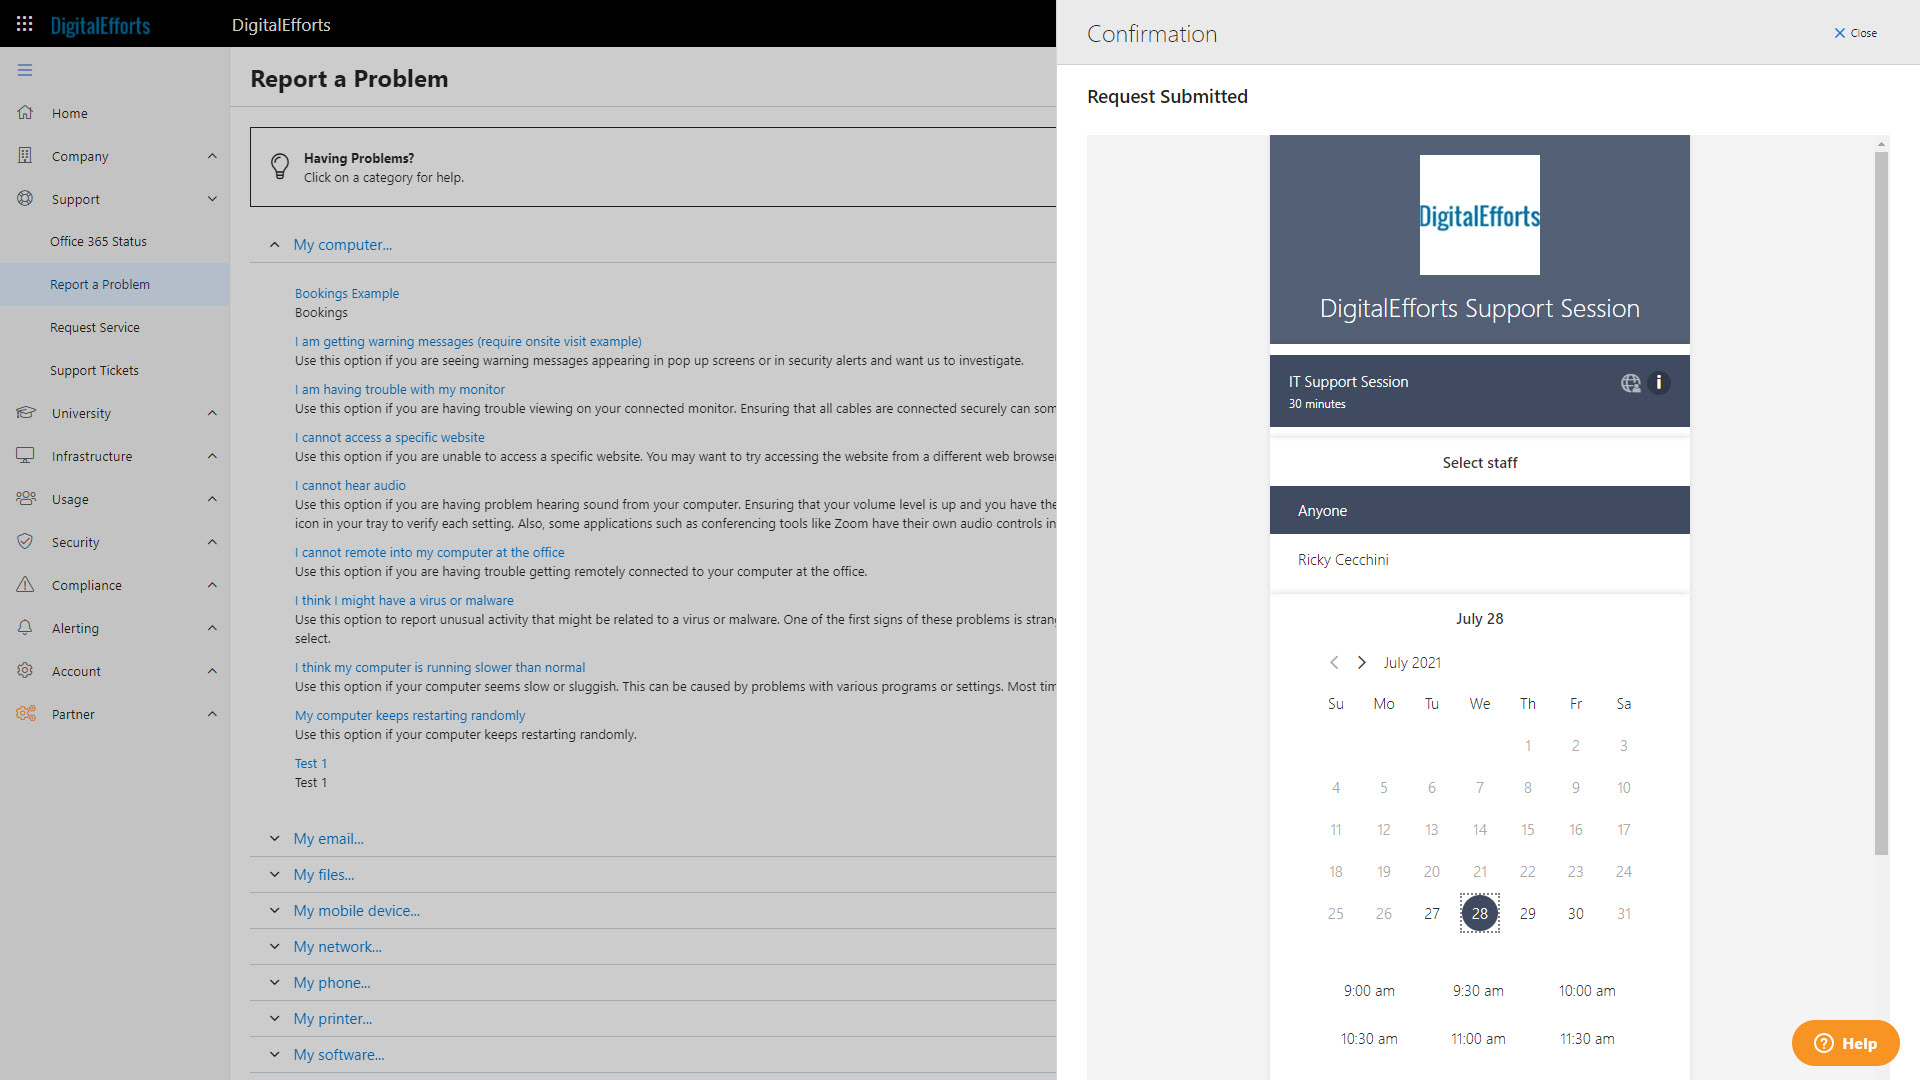Expand the My printer... category
The width and height of the screenshot is (1920, 1080).
pos(274,1019)
